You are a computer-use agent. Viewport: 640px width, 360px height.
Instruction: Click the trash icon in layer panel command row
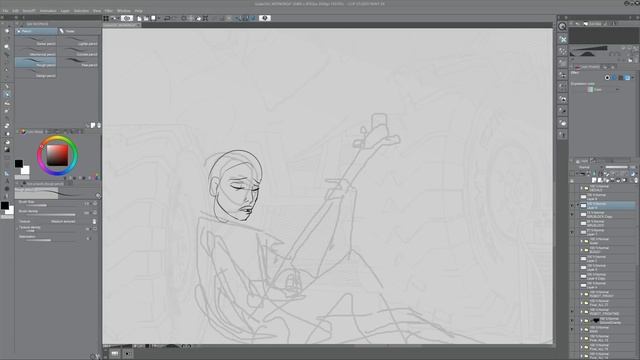(x=636, y=180)
